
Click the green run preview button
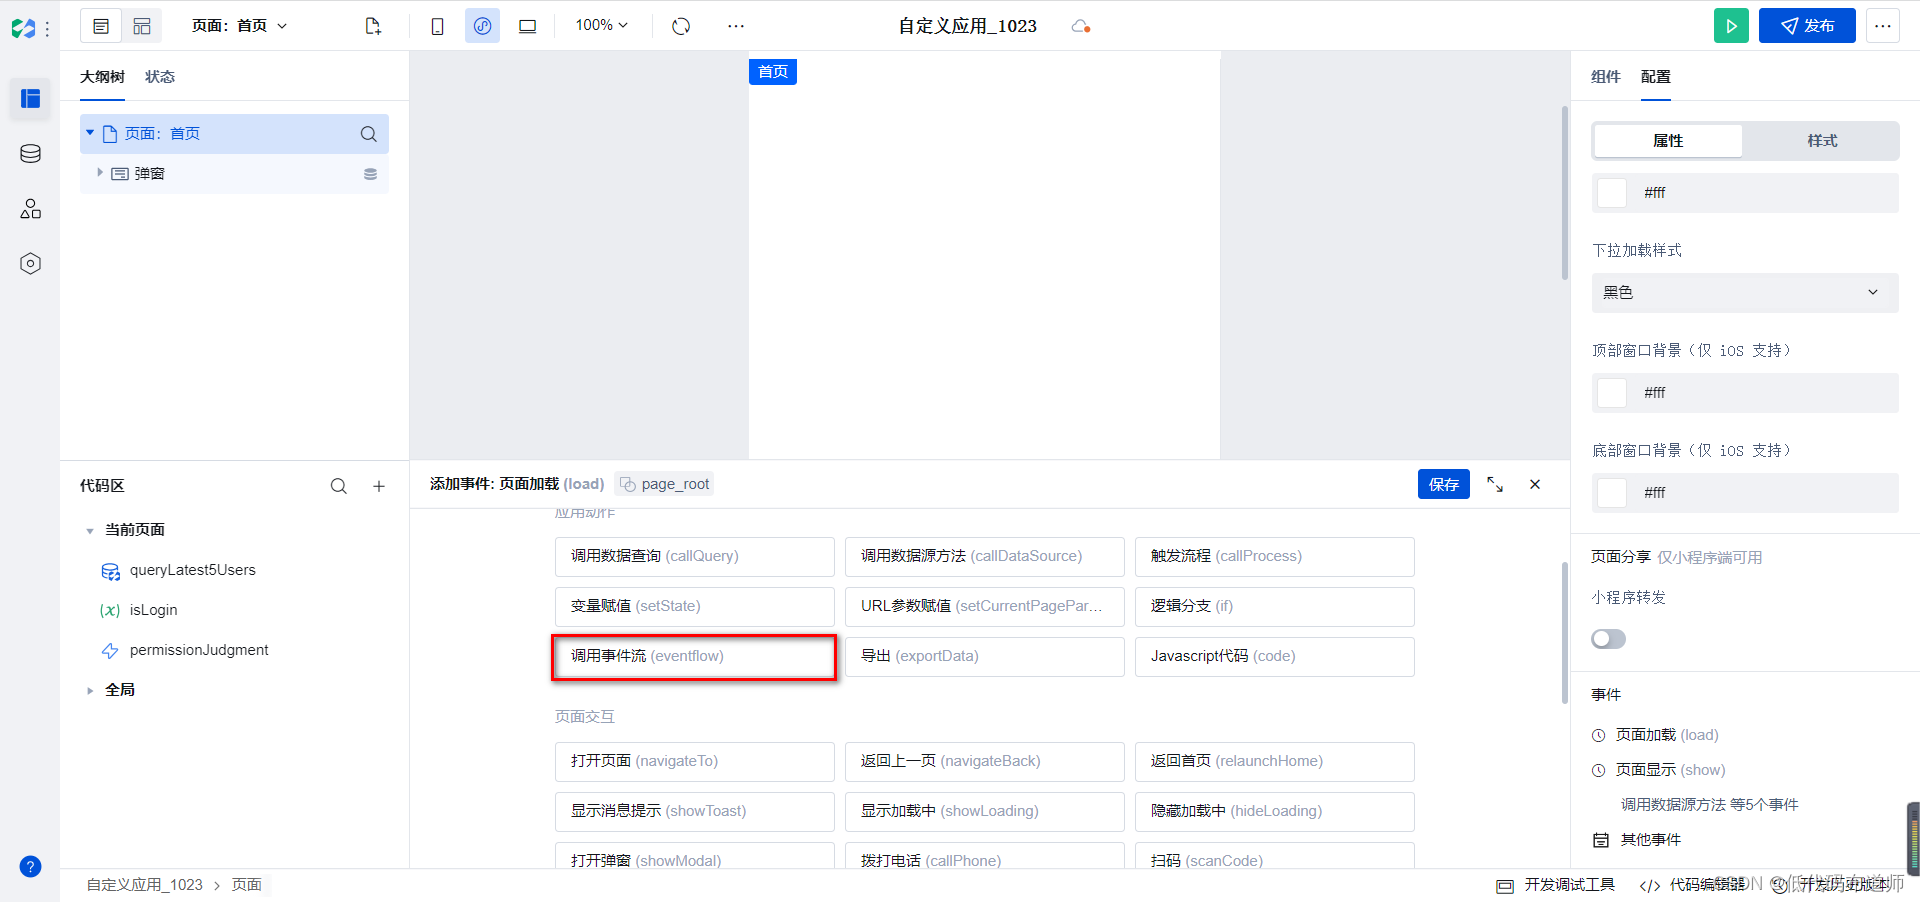[x=1731, y=26]
